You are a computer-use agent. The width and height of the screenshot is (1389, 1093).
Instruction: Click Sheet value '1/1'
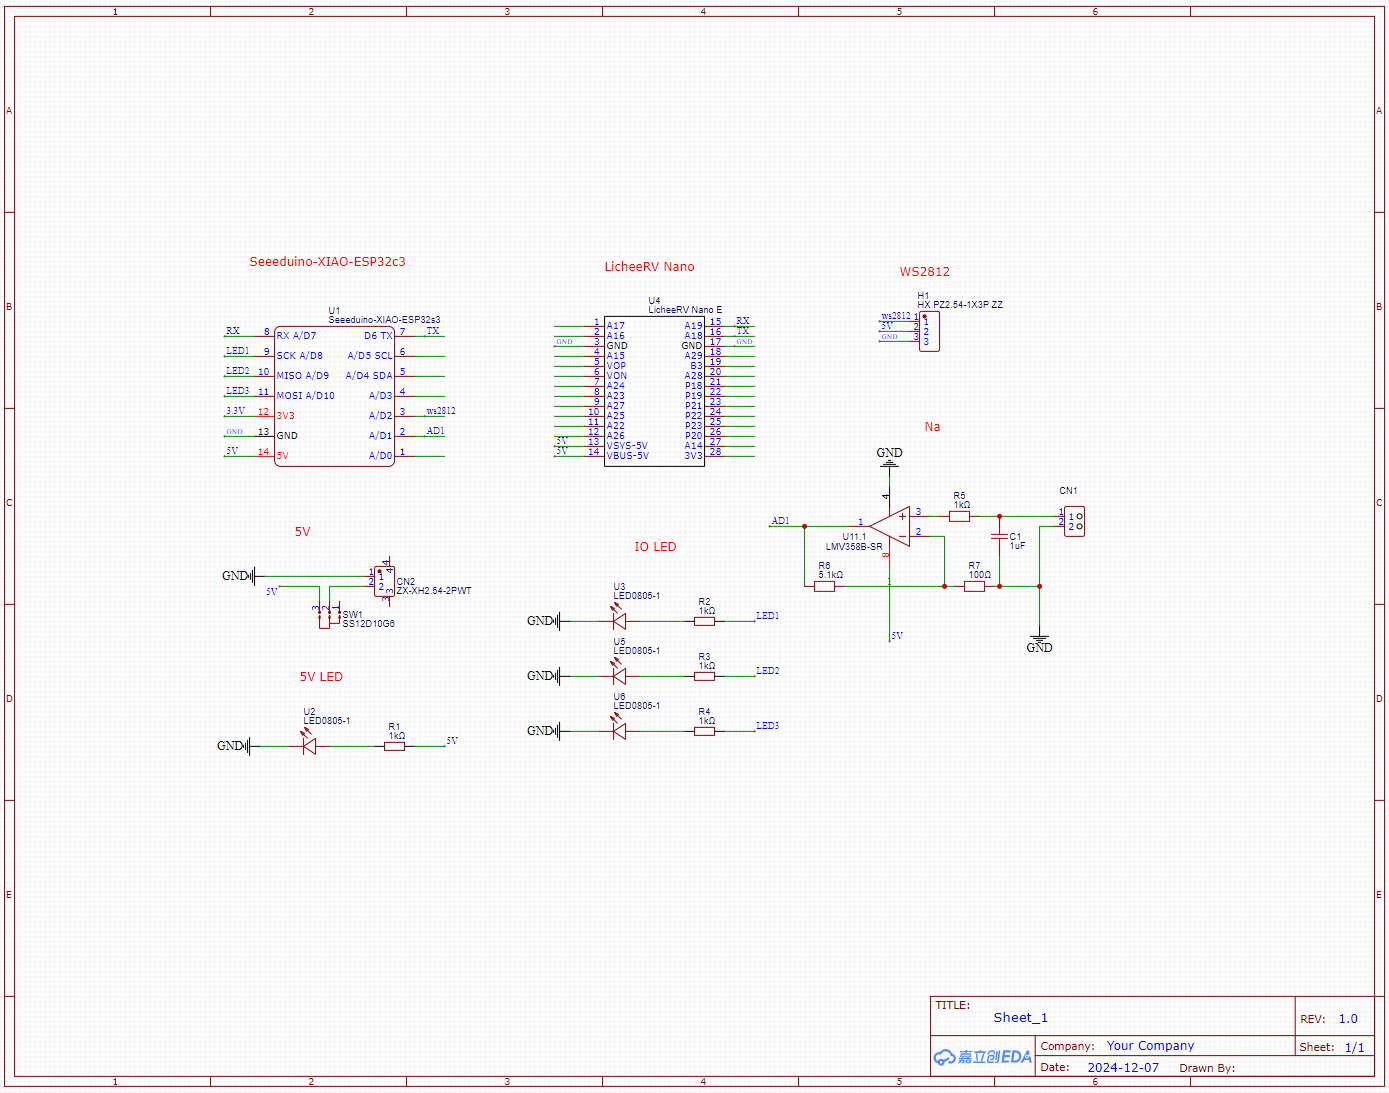tap(1354, 1047)
